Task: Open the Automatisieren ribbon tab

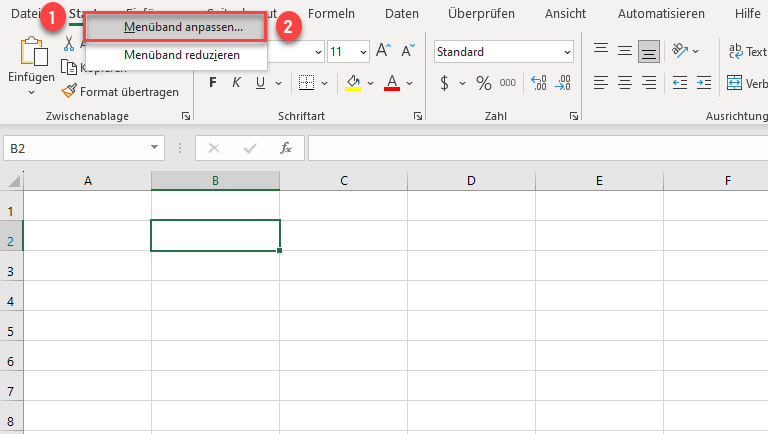Action: point(661,14)
